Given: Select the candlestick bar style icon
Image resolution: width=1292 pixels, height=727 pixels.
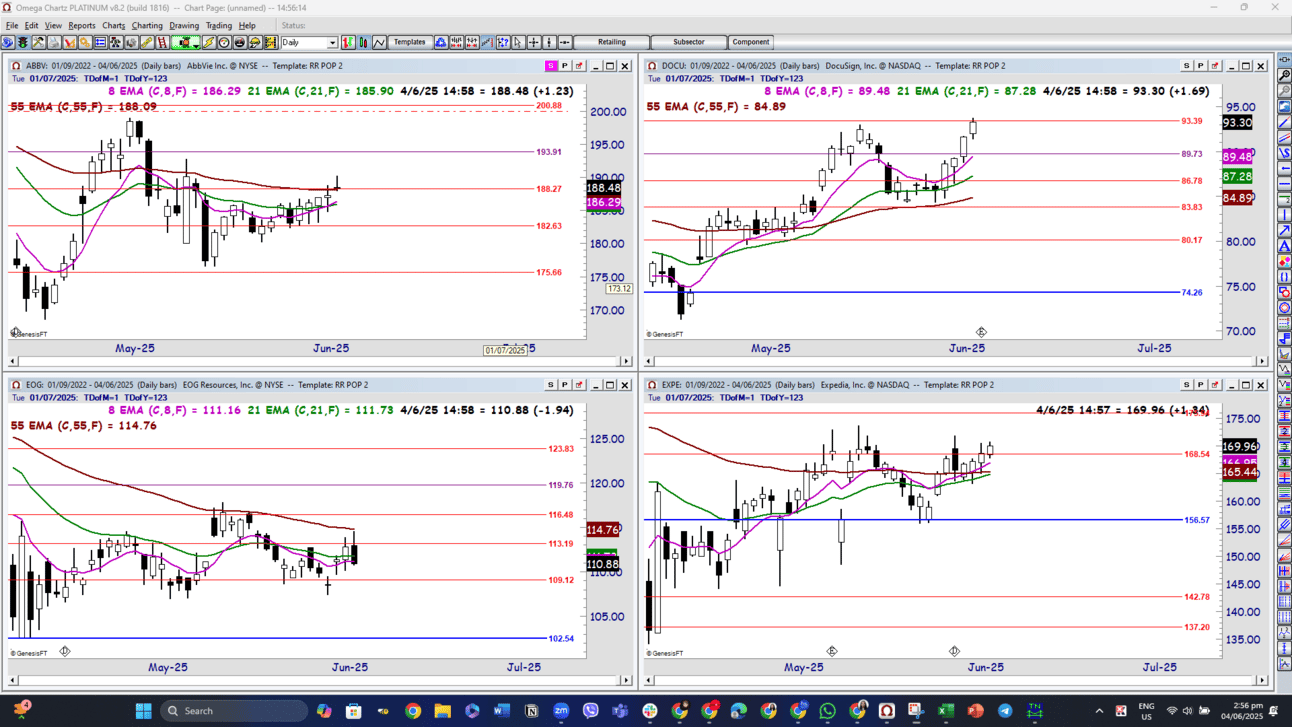Looking at the screenshot, I should pos(363,42).
